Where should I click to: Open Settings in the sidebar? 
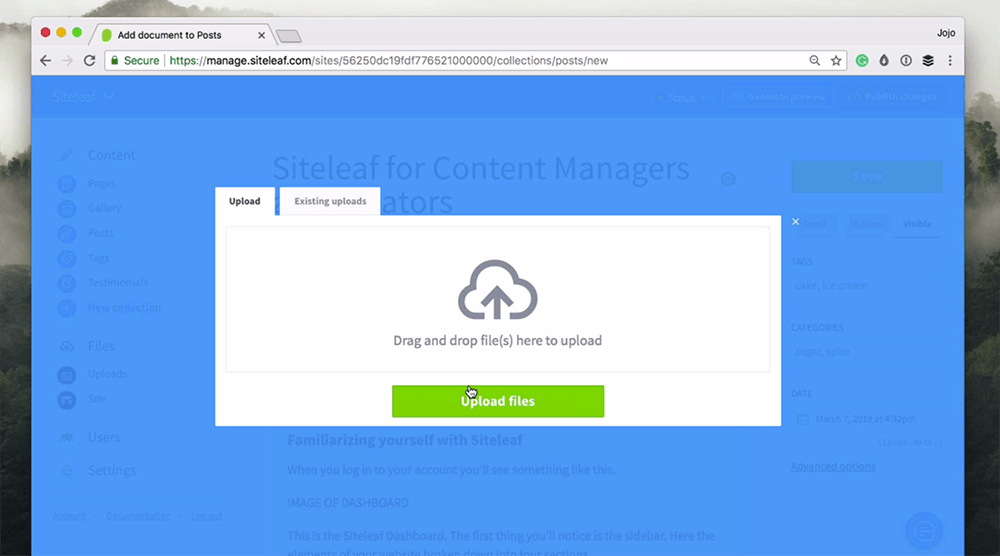(x=112, y=471)
